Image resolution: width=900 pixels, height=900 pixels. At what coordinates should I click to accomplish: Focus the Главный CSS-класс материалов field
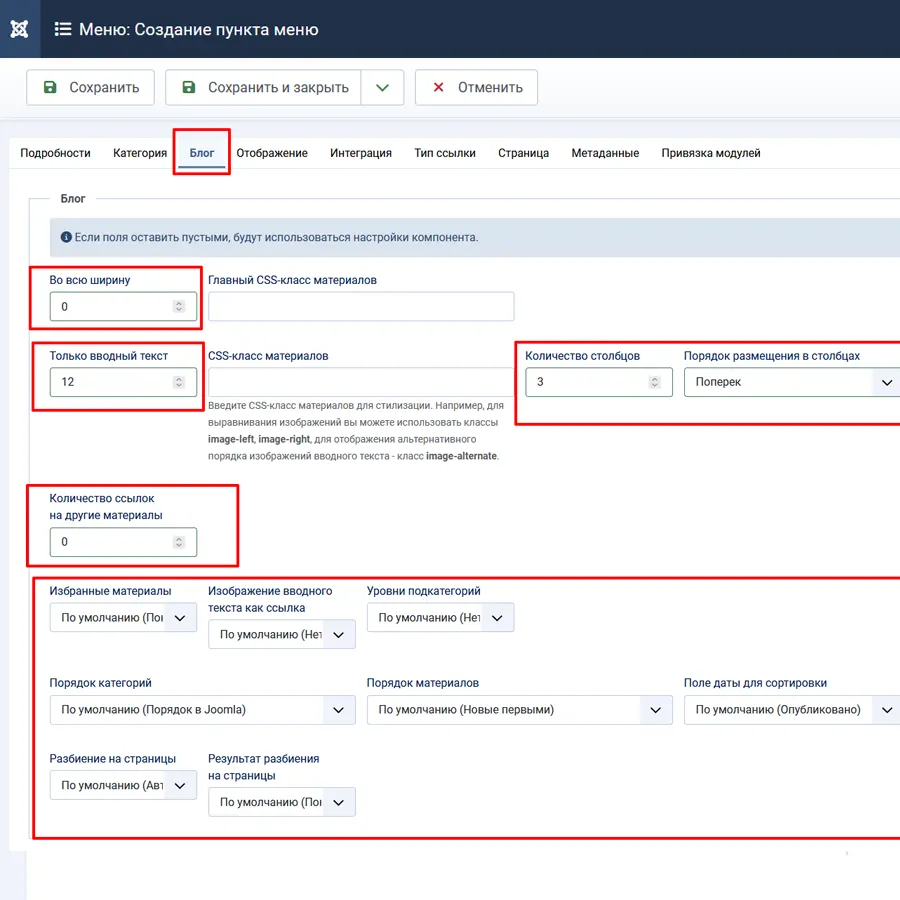tap(361, 307)
